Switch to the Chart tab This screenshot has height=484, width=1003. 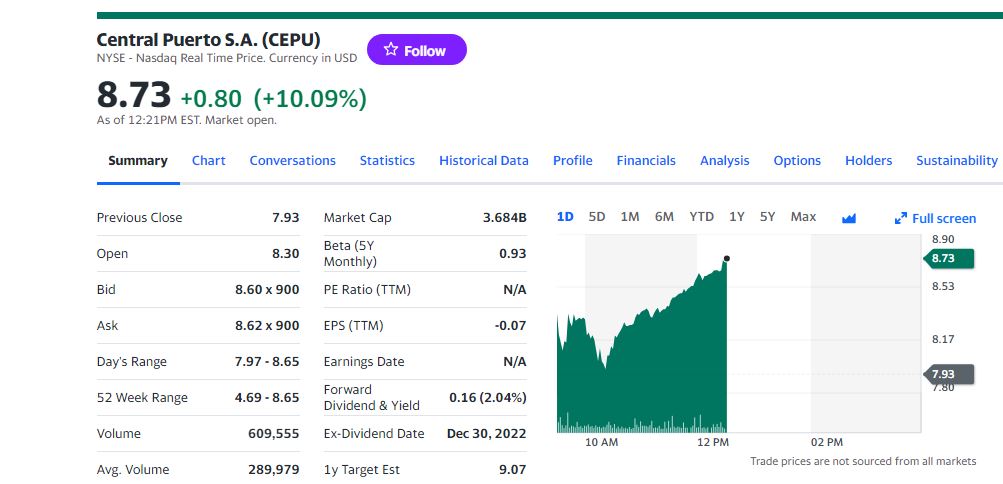tap(209, 160)
